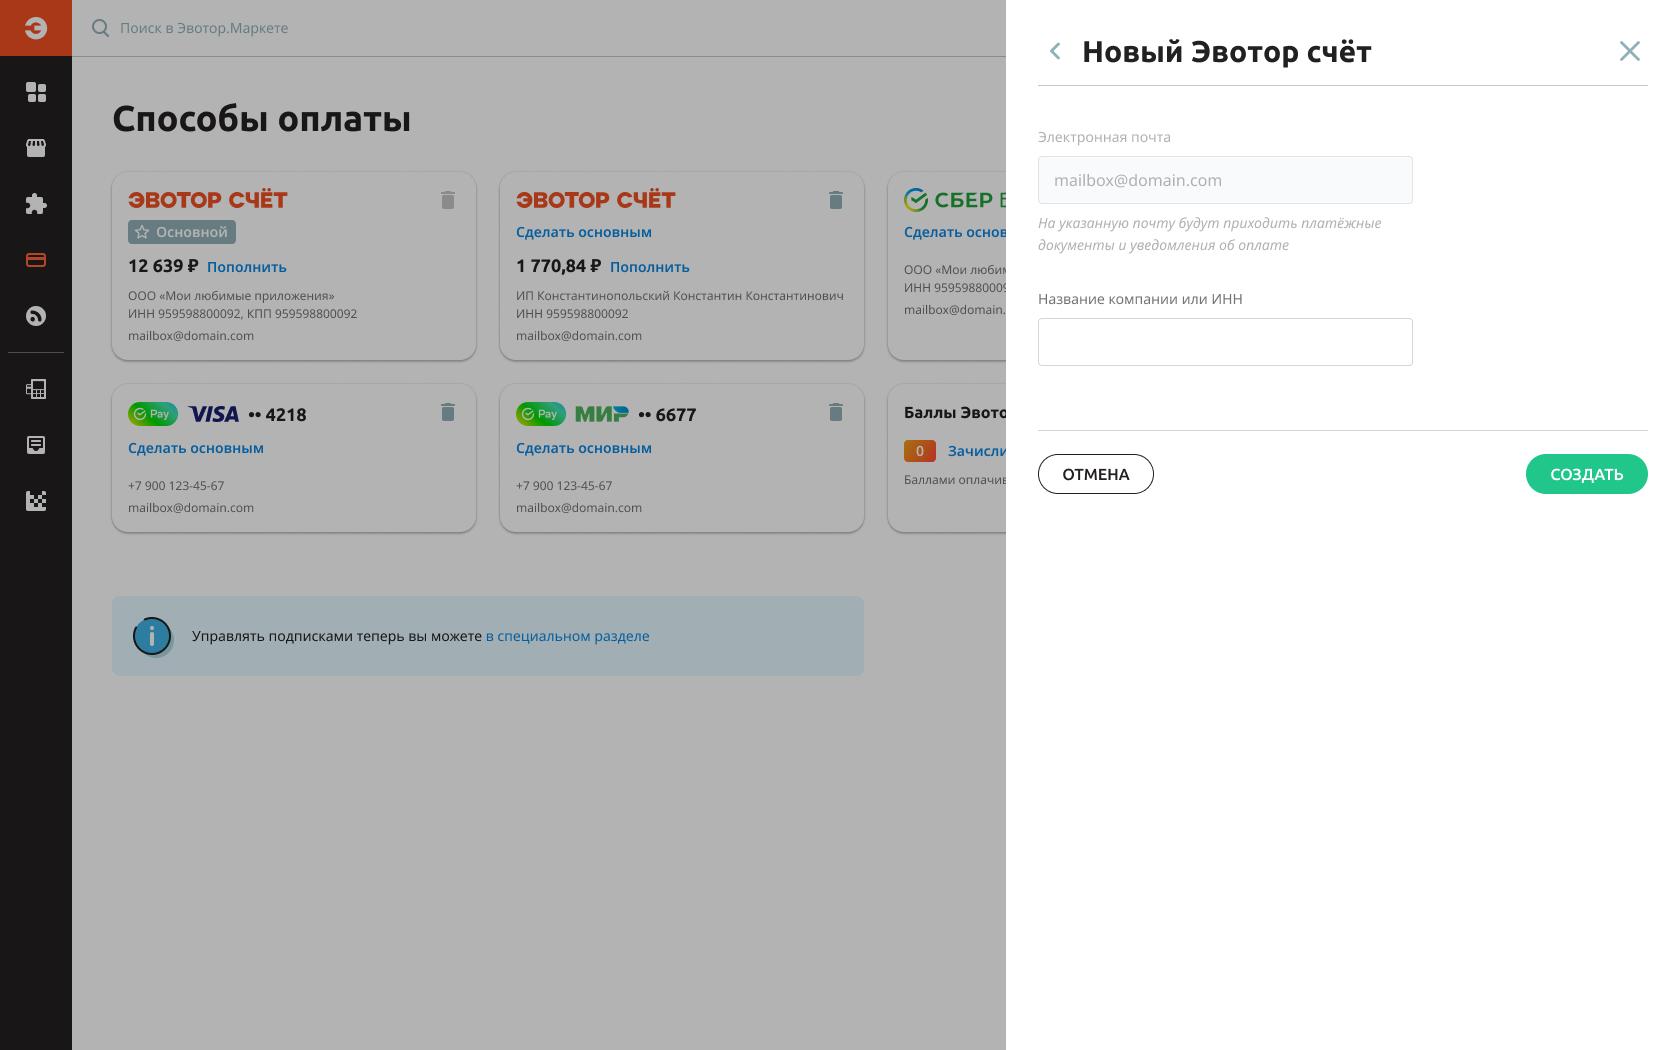Open the store icon in sidebar
This screenshot has width=1680, height=1050.
tap(36, 148)
